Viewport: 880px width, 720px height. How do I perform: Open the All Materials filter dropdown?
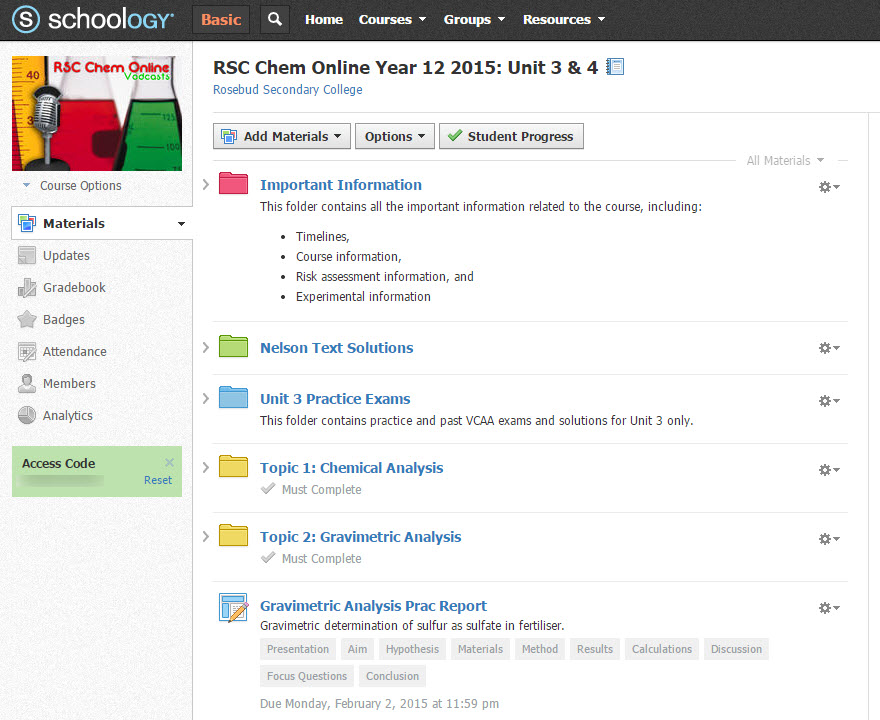tap(785, 160)
